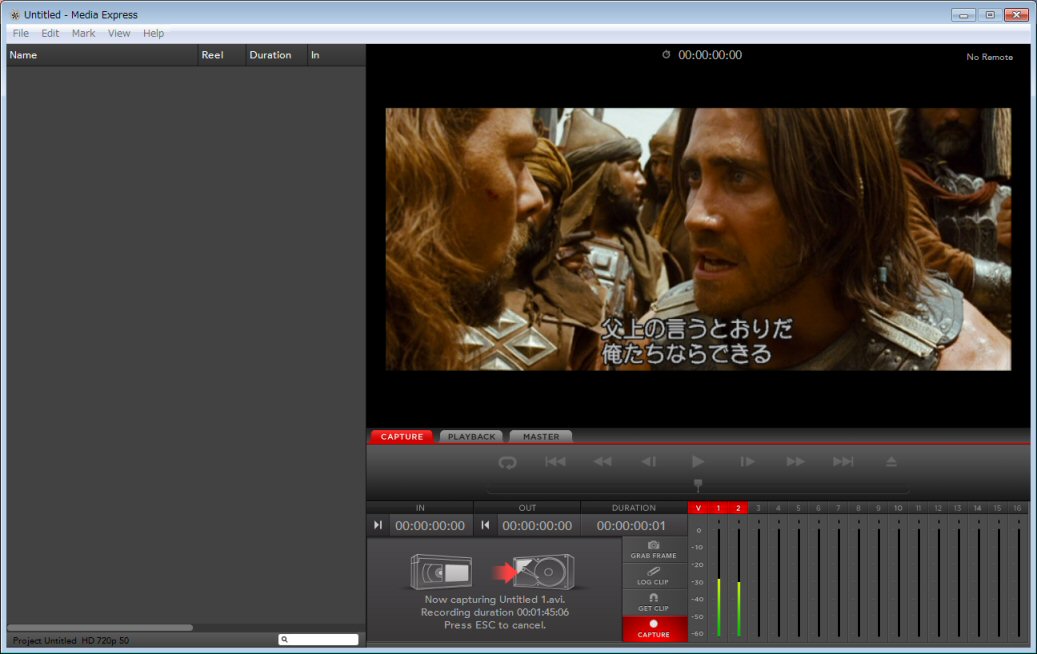The image size is (1037, 654).
Task: Enable audio channel 10
Action: coord(898,508)
